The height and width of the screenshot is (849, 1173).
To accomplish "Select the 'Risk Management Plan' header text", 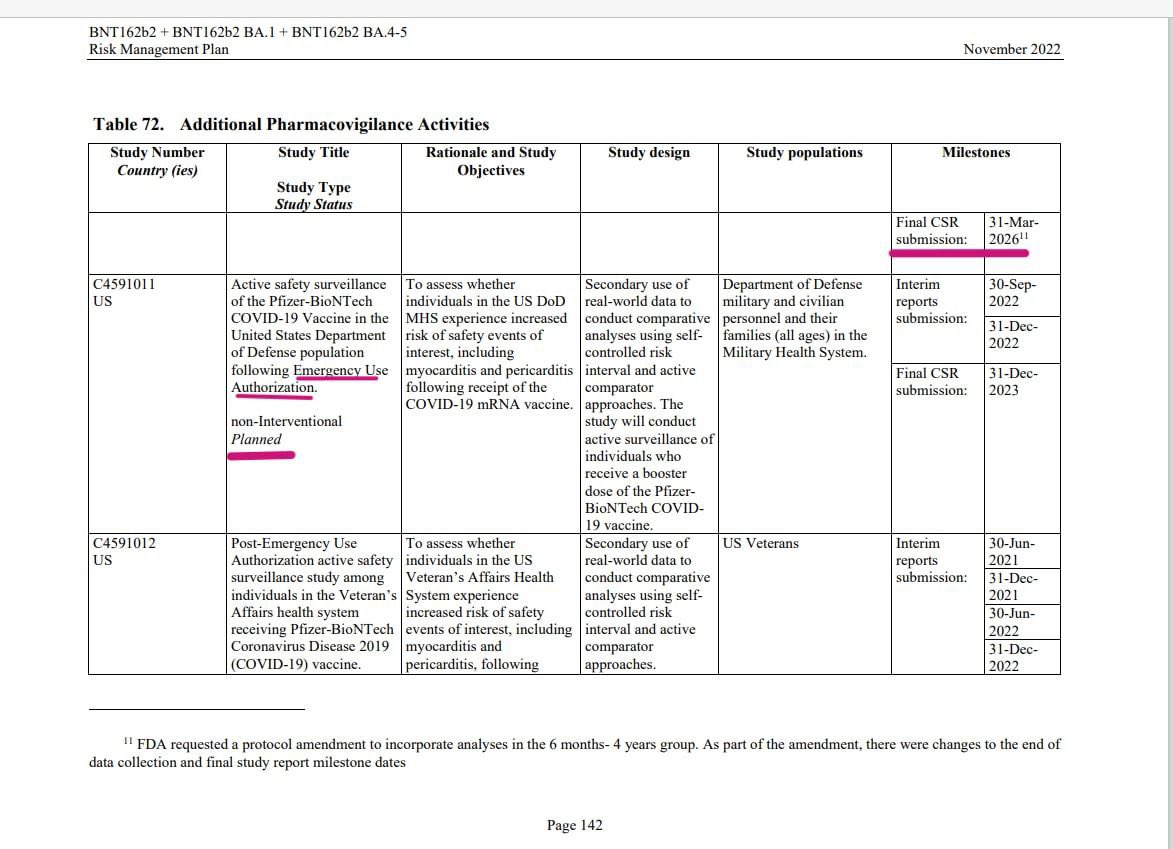I will point(159,49).
